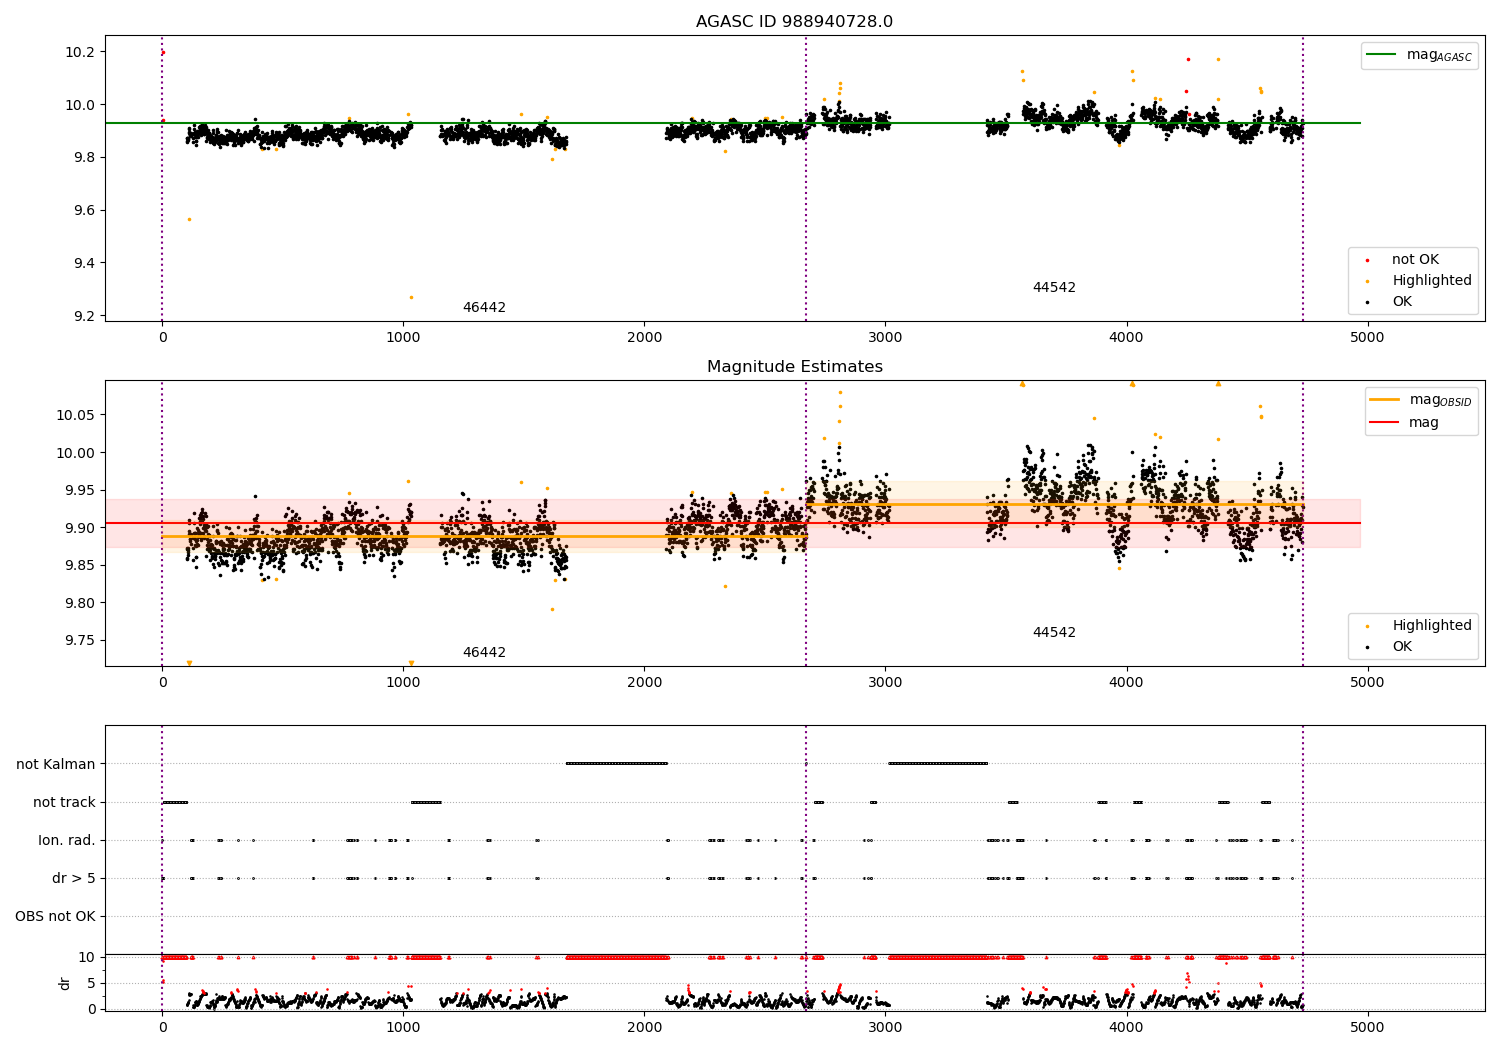Viewport: 1500px width, 1050px height.
Task: Click x-axis tick 4000 under the bottom flags plot
Action: (1126, 1028)
